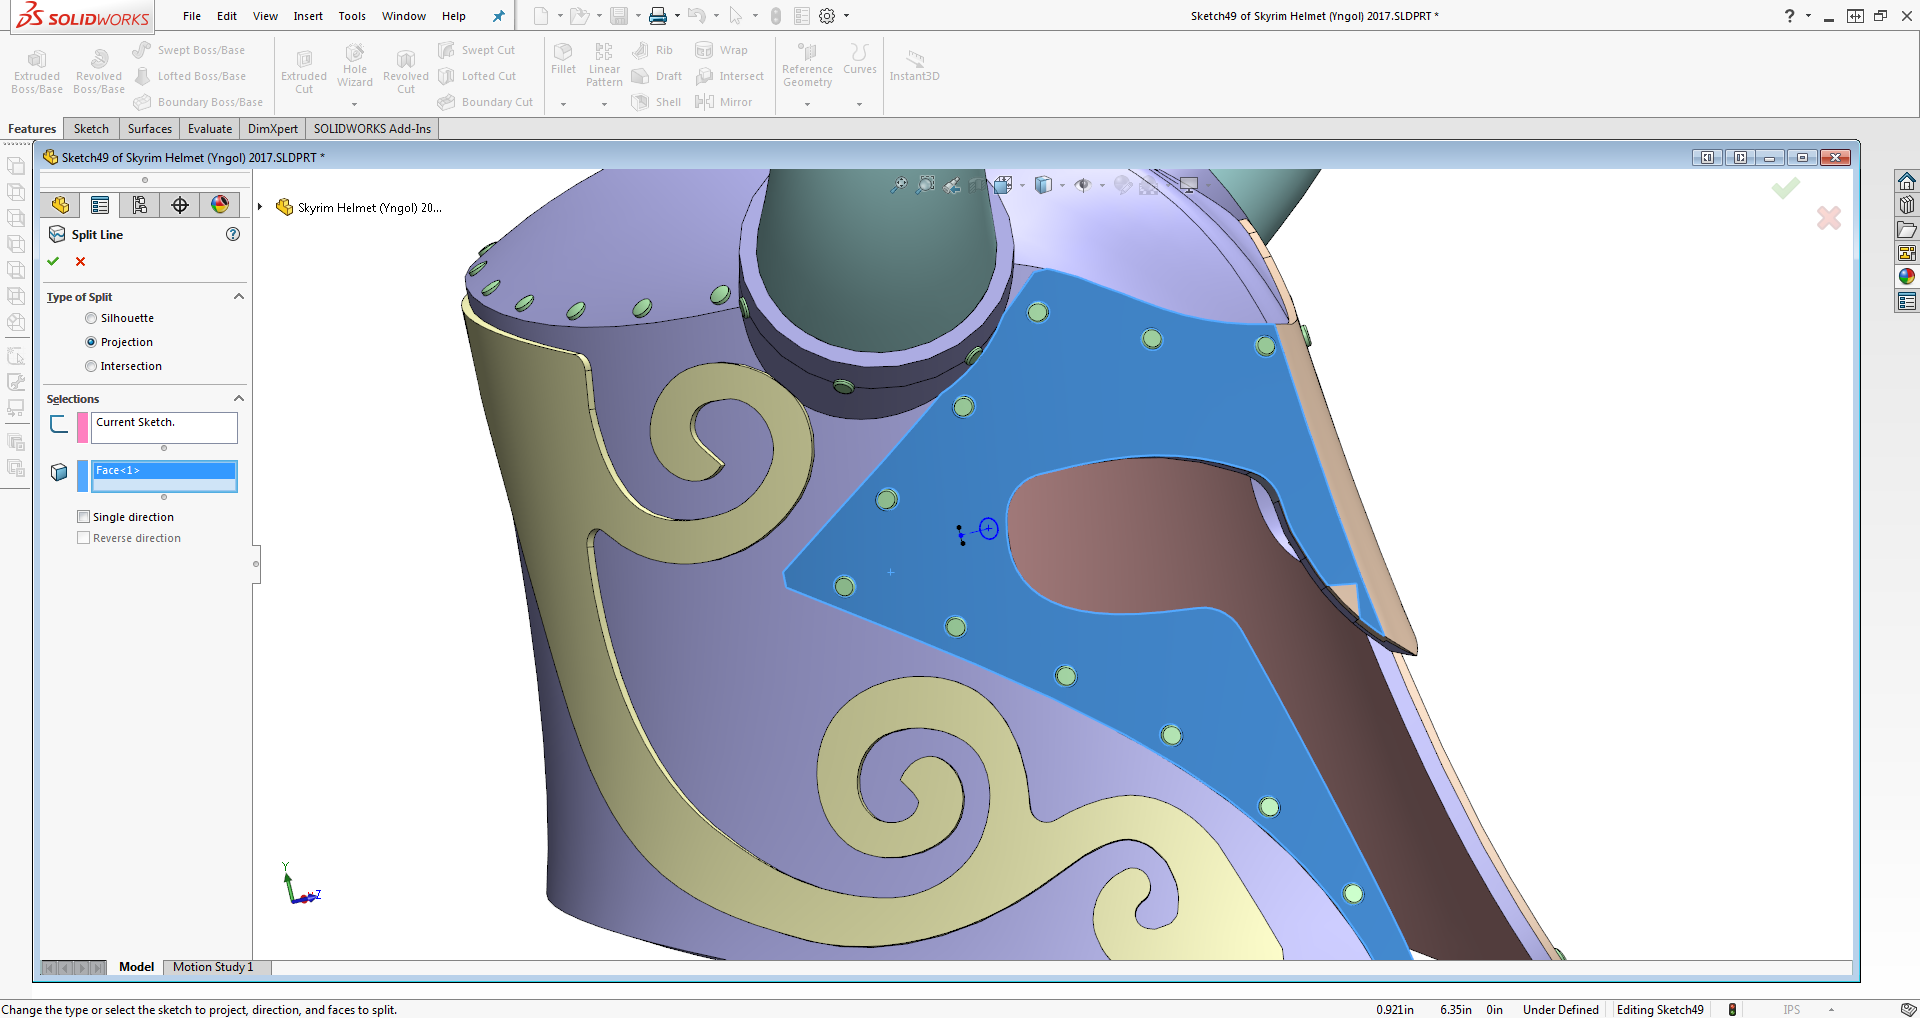This screenshot has width=1920, height=1018.
Task: Pin the menu bar with the pushpin
Action: pos(498,16)
